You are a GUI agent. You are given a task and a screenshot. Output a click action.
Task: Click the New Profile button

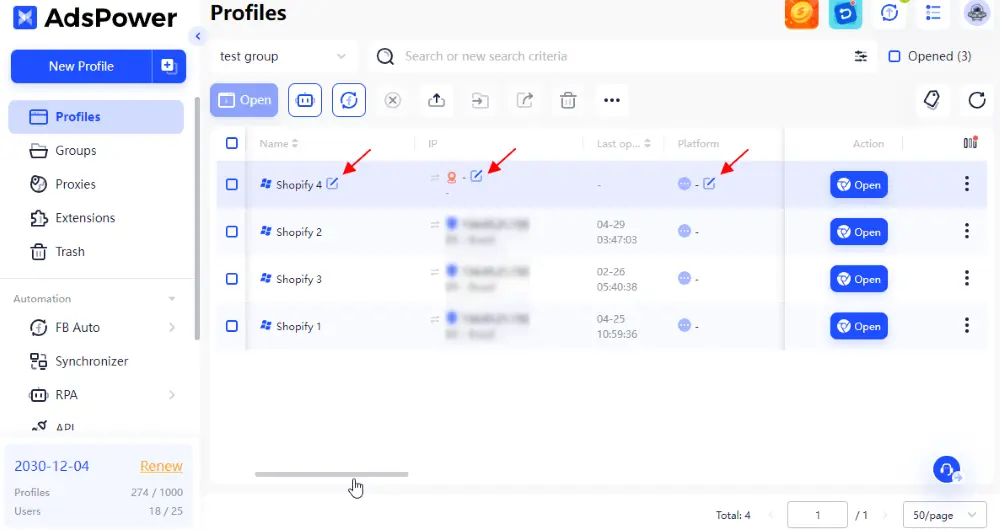(81, 66)
